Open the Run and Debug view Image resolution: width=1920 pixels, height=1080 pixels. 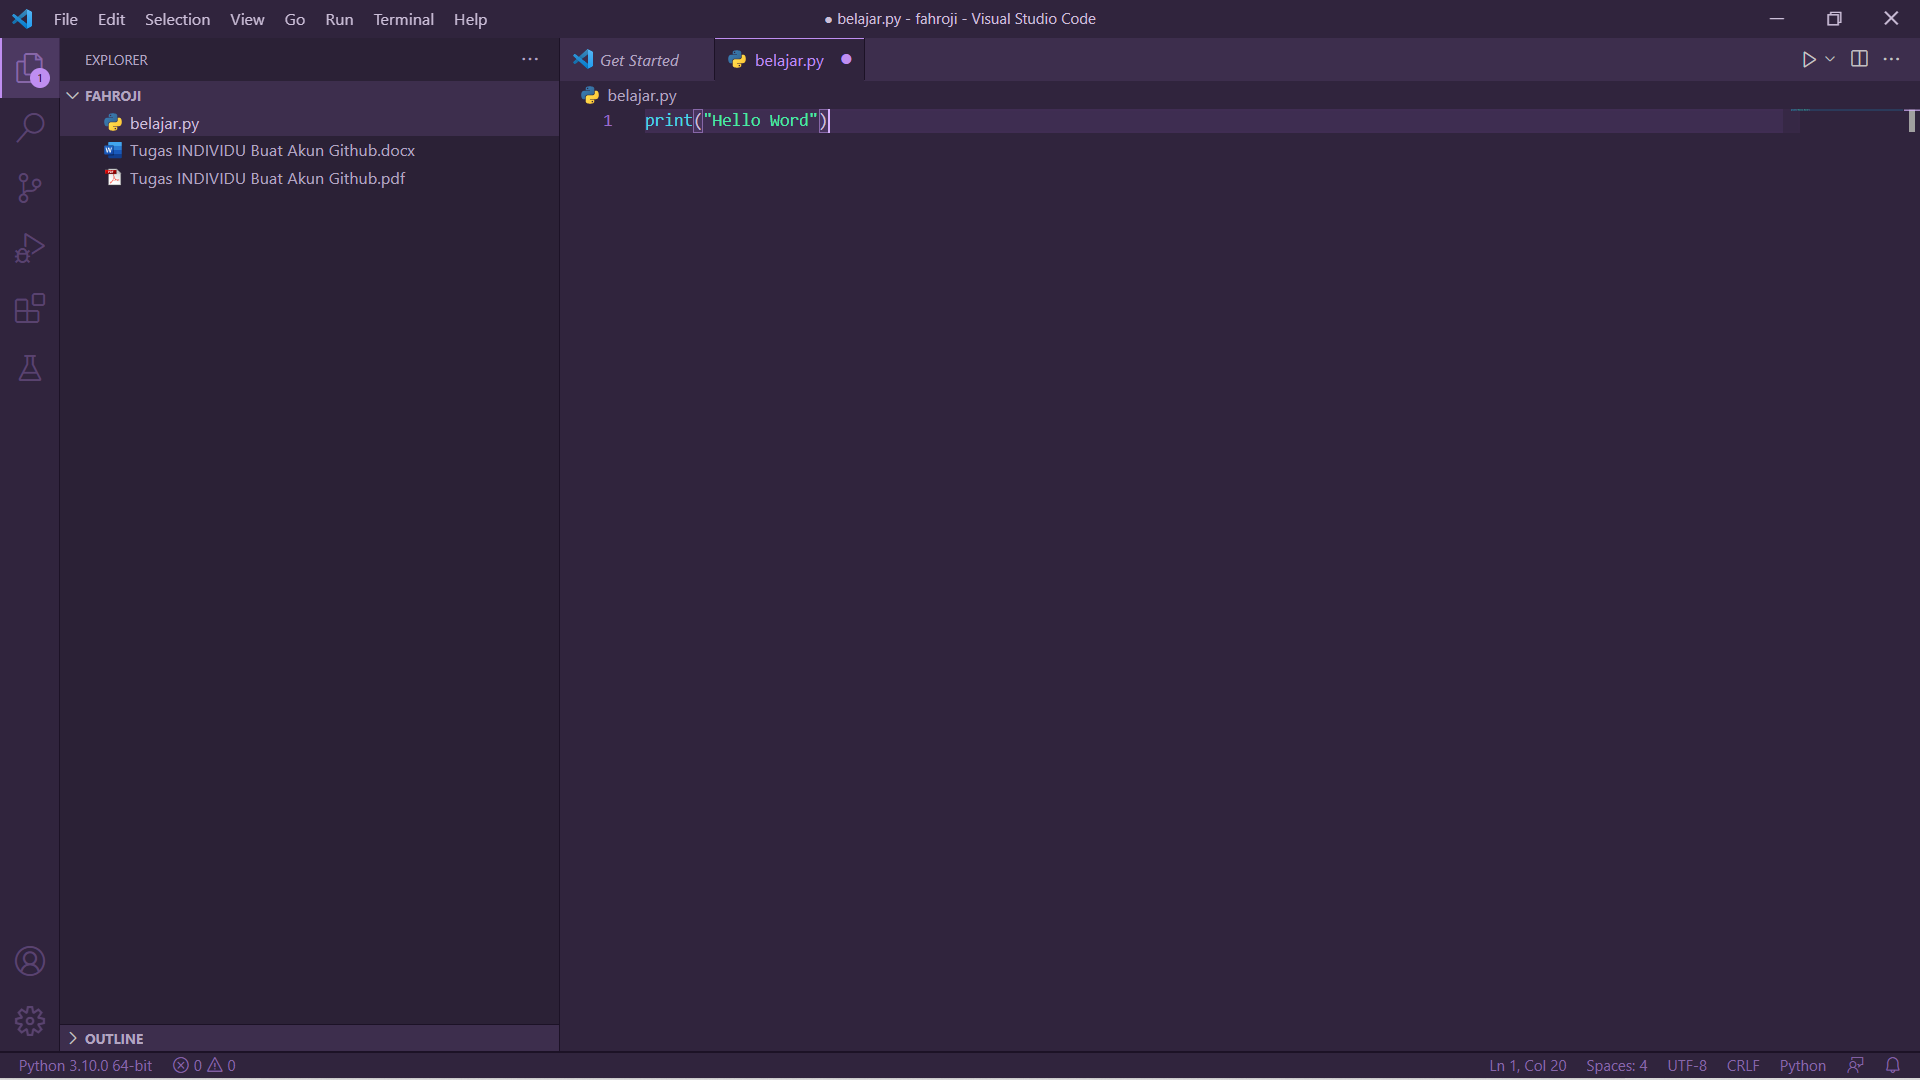coord(30,248)
